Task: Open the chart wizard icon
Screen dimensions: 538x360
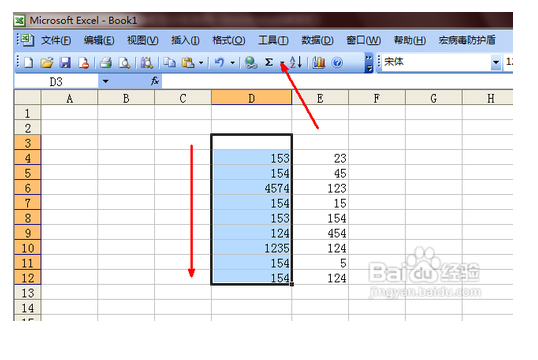Action: pyautogui.click(x=319, y=63)
